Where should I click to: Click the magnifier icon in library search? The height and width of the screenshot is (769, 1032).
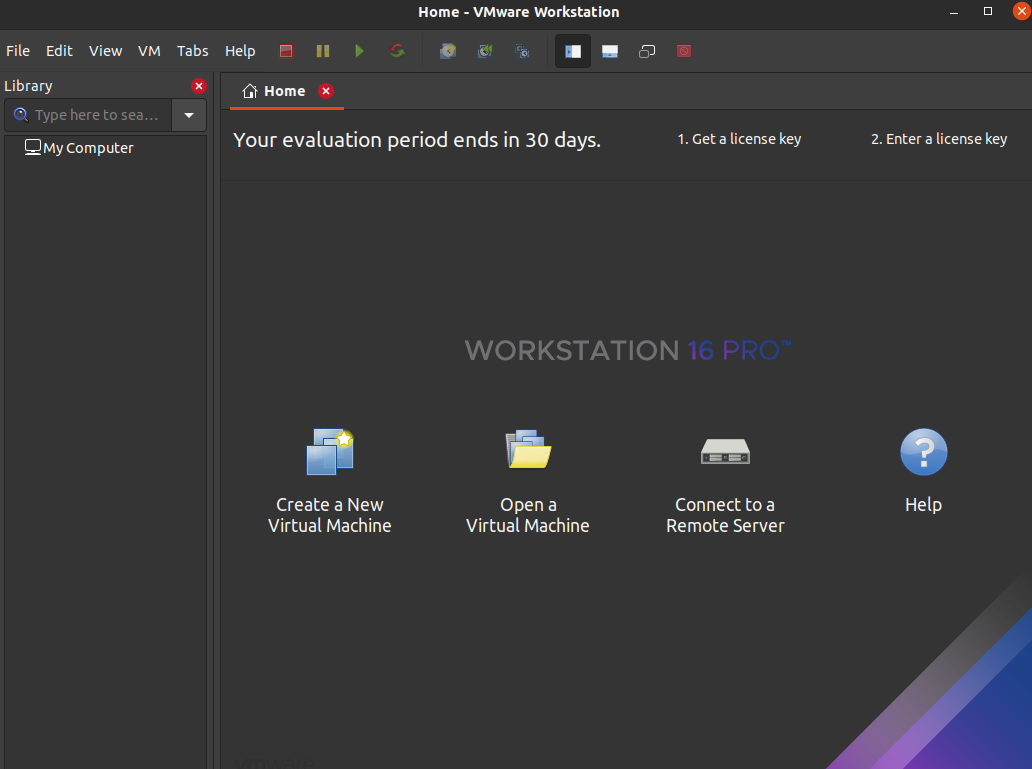(x=21, y=115)
